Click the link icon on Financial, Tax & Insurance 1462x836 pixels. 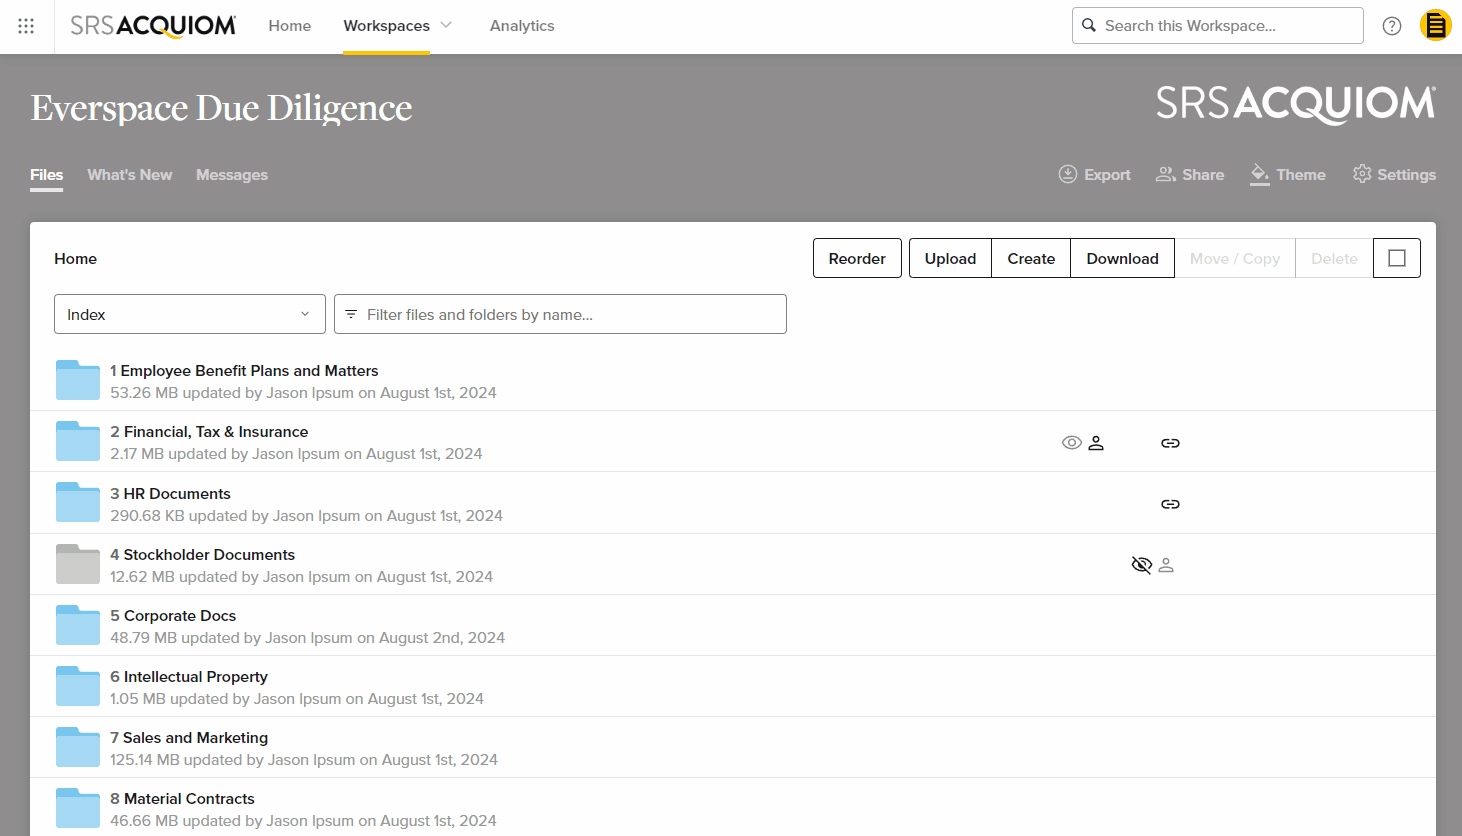(1170, 443)
